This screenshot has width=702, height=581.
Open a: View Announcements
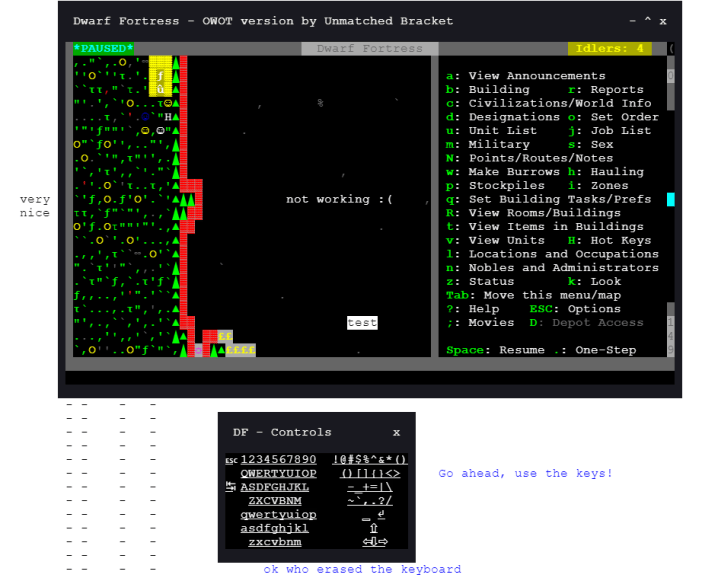[x=526, y=76]
